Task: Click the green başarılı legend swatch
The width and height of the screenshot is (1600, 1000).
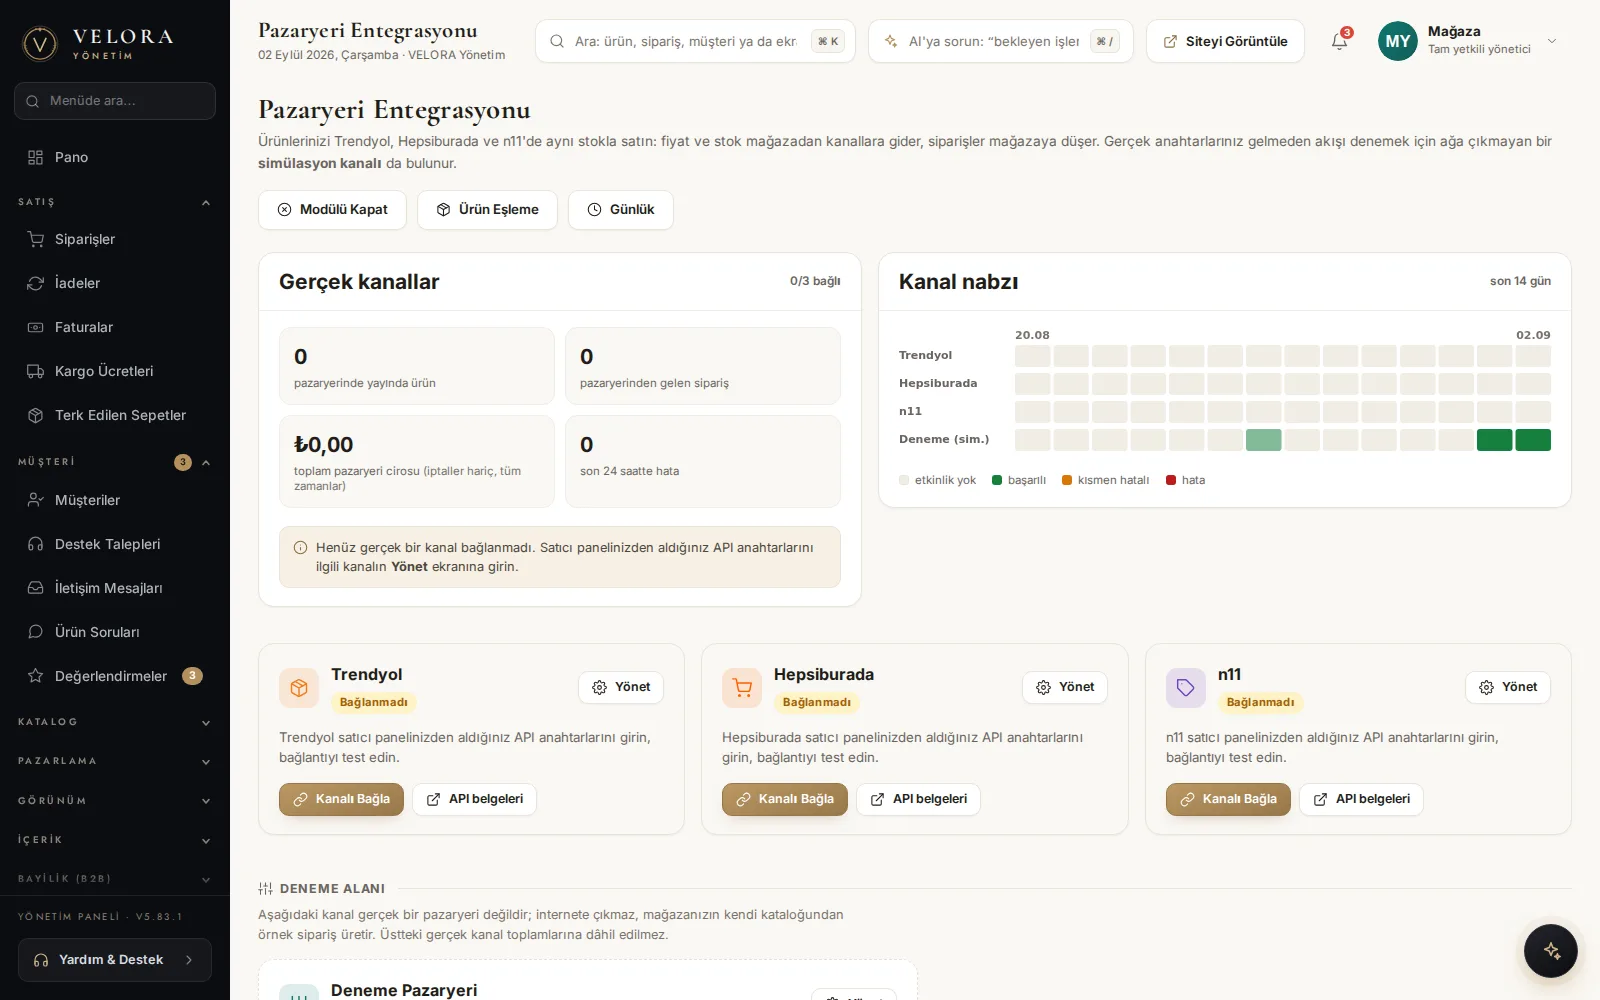Action: 997,480
